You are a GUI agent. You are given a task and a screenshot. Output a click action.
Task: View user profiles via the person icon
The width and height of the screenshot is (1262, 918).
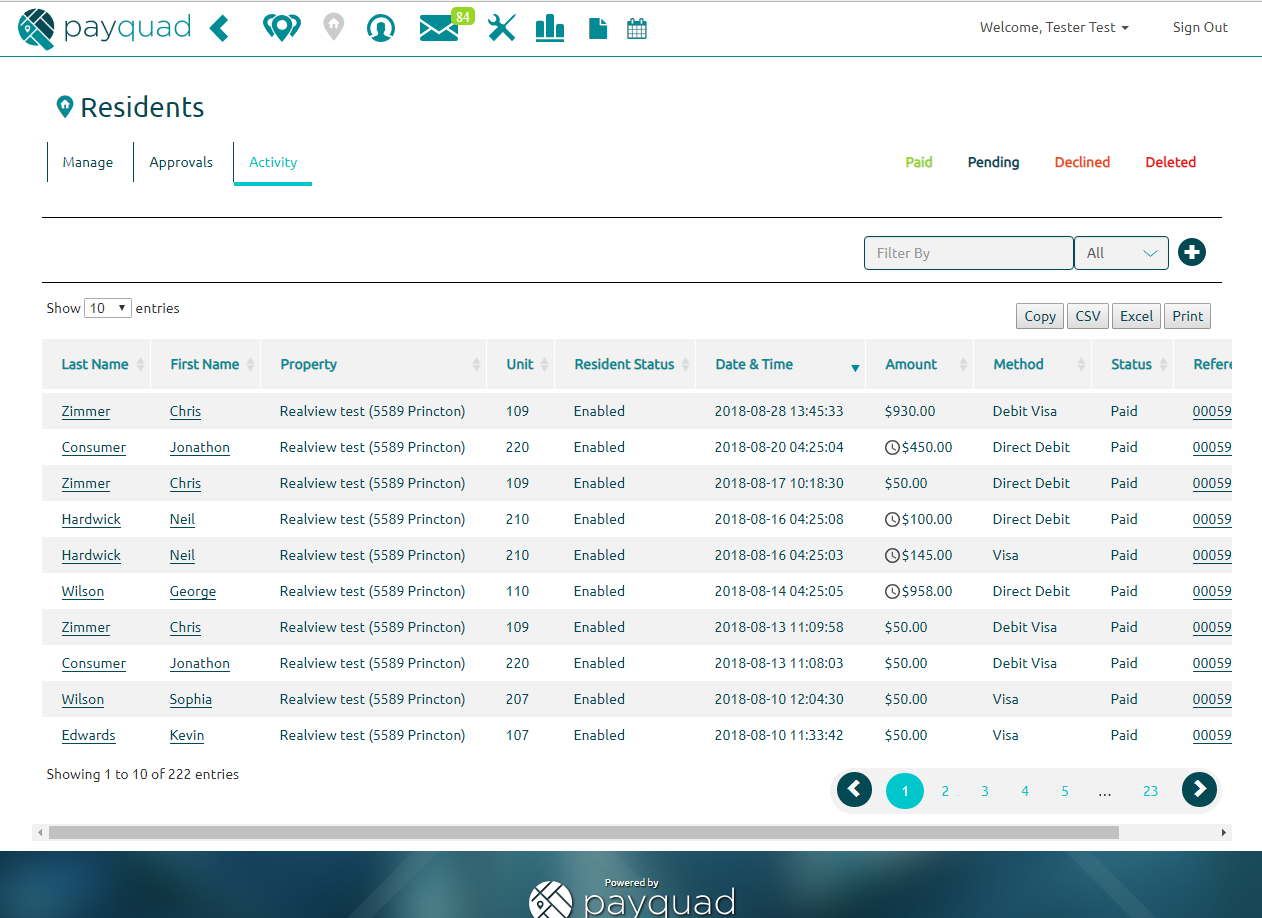(381, 28)
